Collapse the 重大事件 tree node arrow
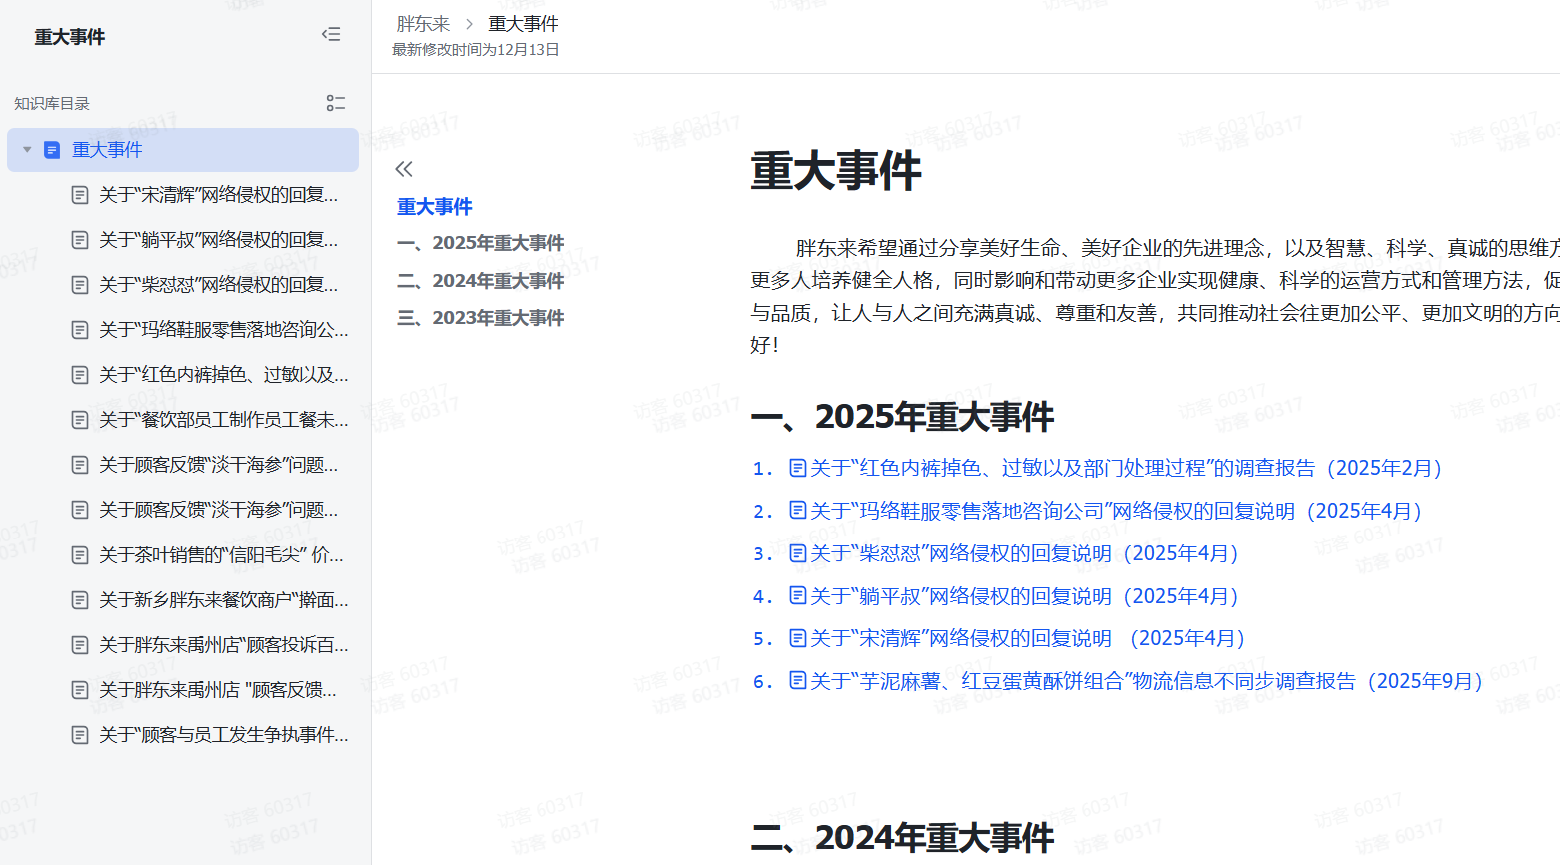The width and height of the screenshot is (1560, 865). pos(27,150)
